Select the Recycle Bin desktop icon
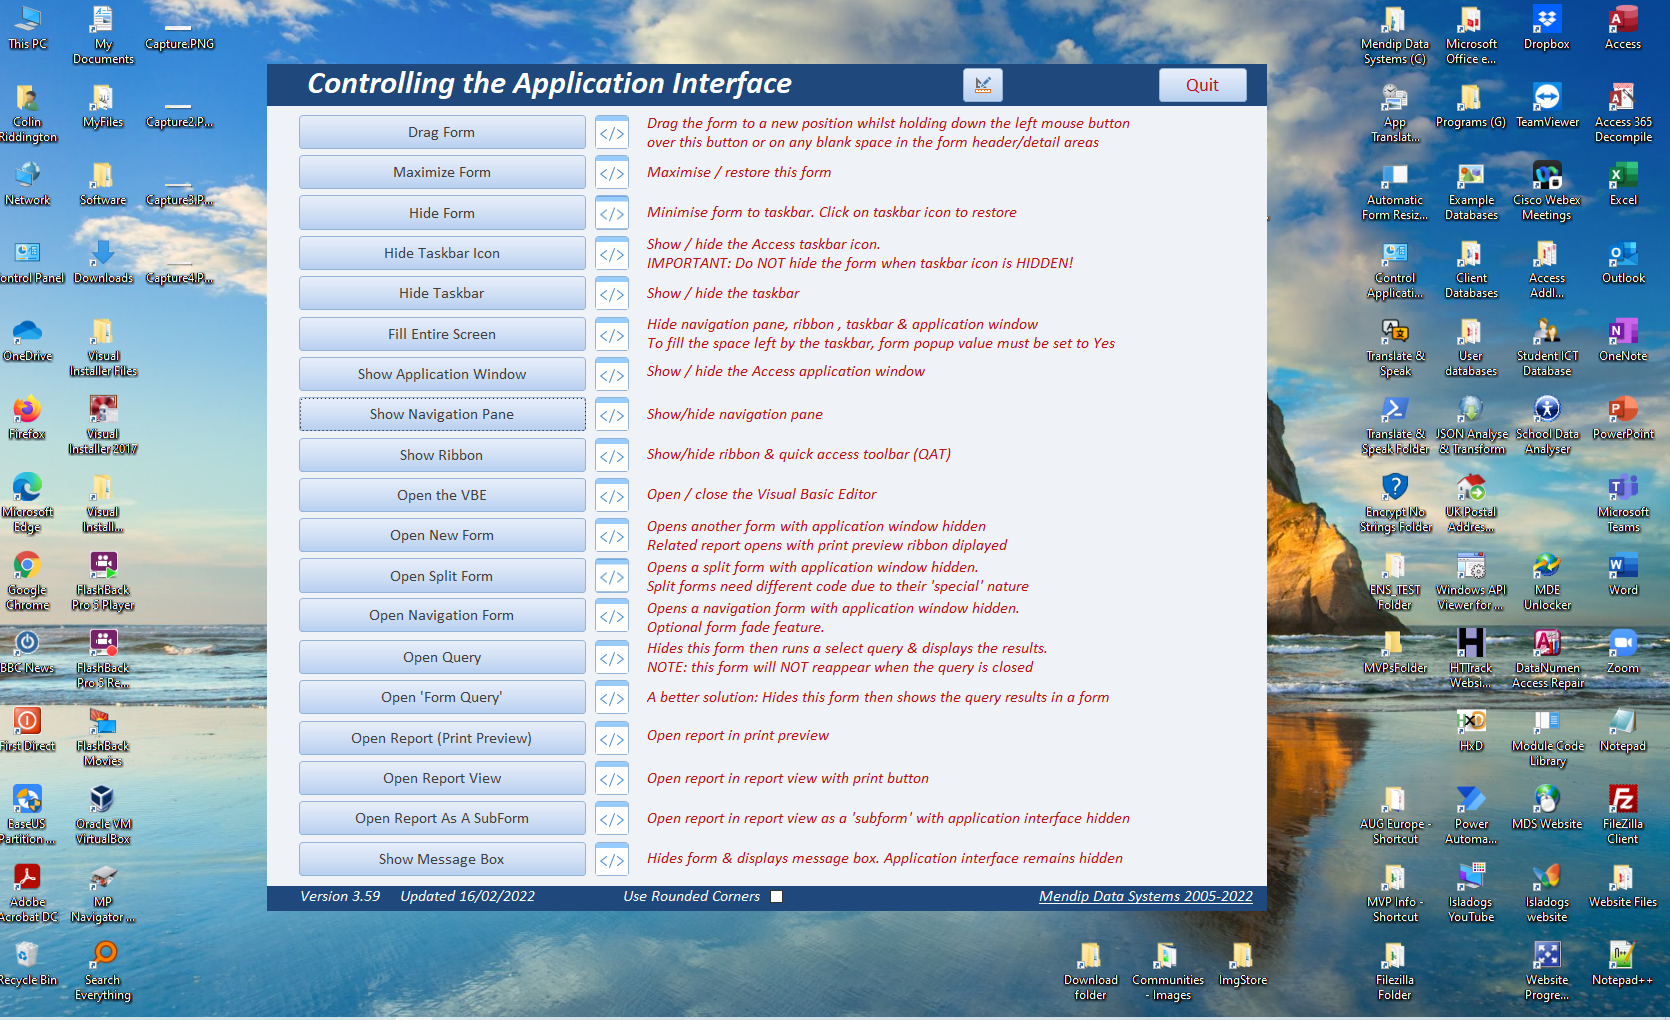This screenshot has width=1670, height=1020. tap(27, 963)
